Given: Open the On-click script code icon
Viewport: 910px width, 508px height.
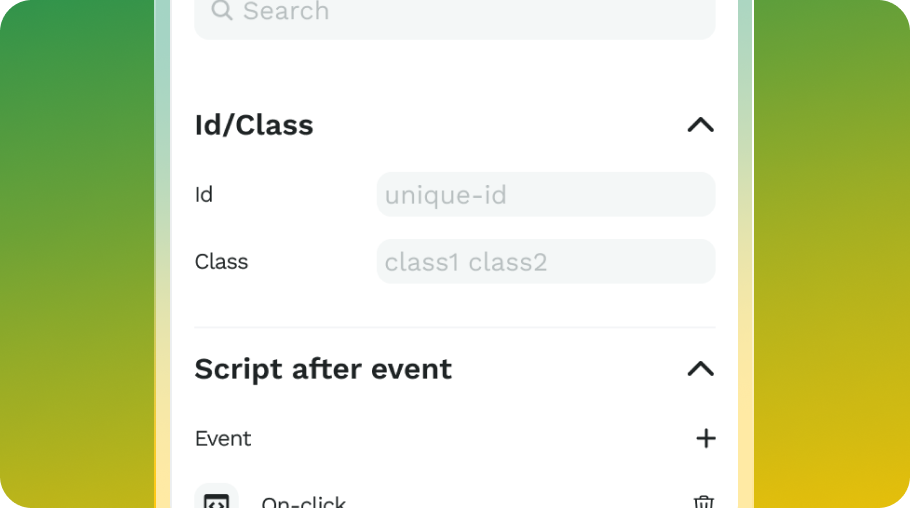Looking at the screenshot, I should [216, 497].
